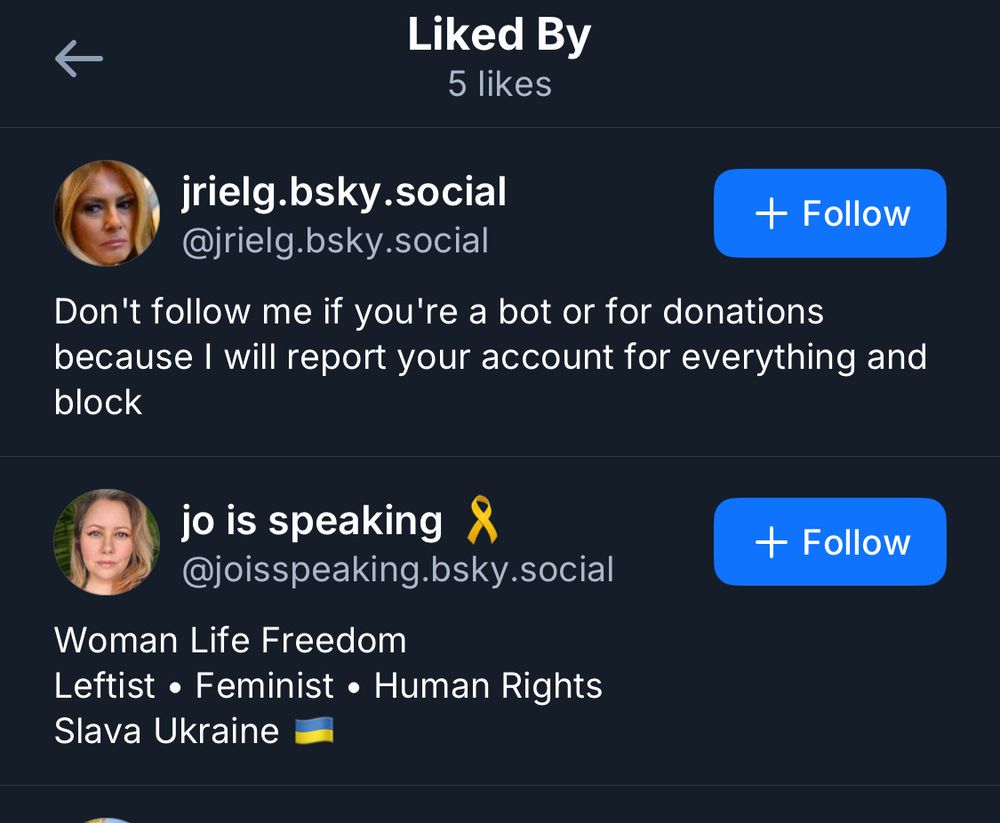Tap the partially visible third avatar at the bottom
The image size is (1000, 823).
pyautogui.click(x=106, y=820)
